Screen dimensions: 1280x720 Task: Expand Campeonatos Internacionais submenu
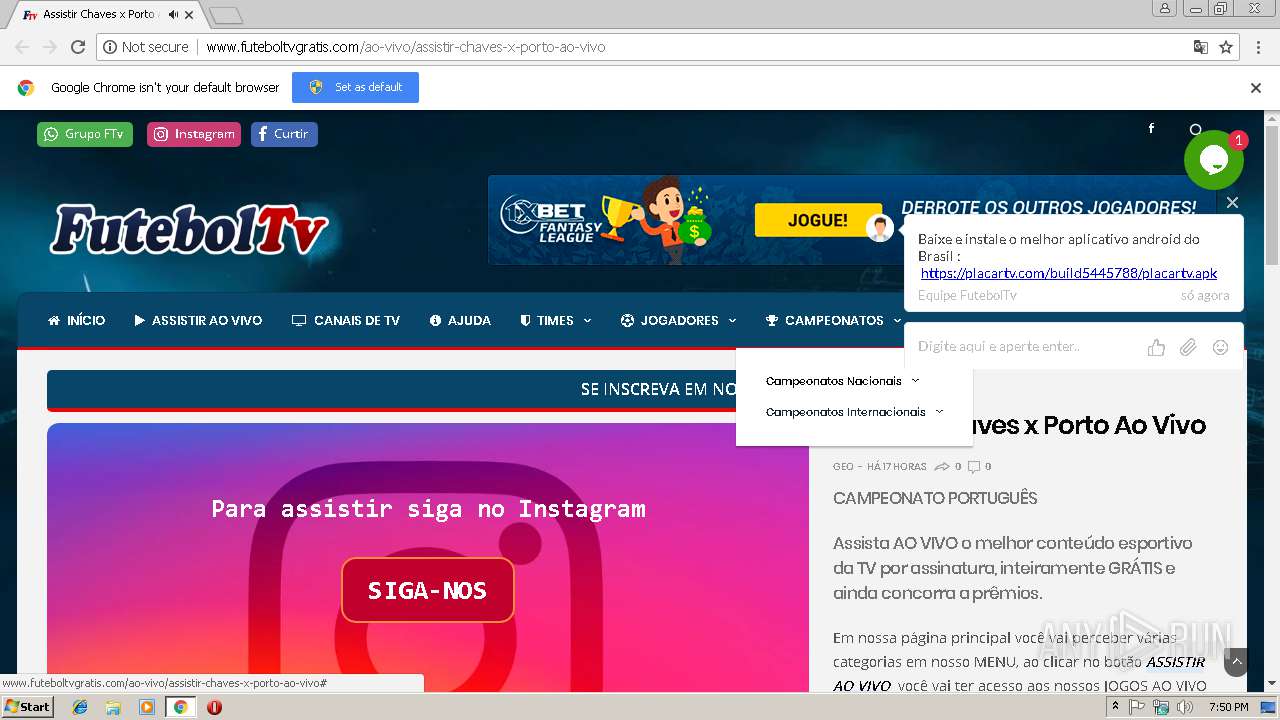click(x=855, y=412)
